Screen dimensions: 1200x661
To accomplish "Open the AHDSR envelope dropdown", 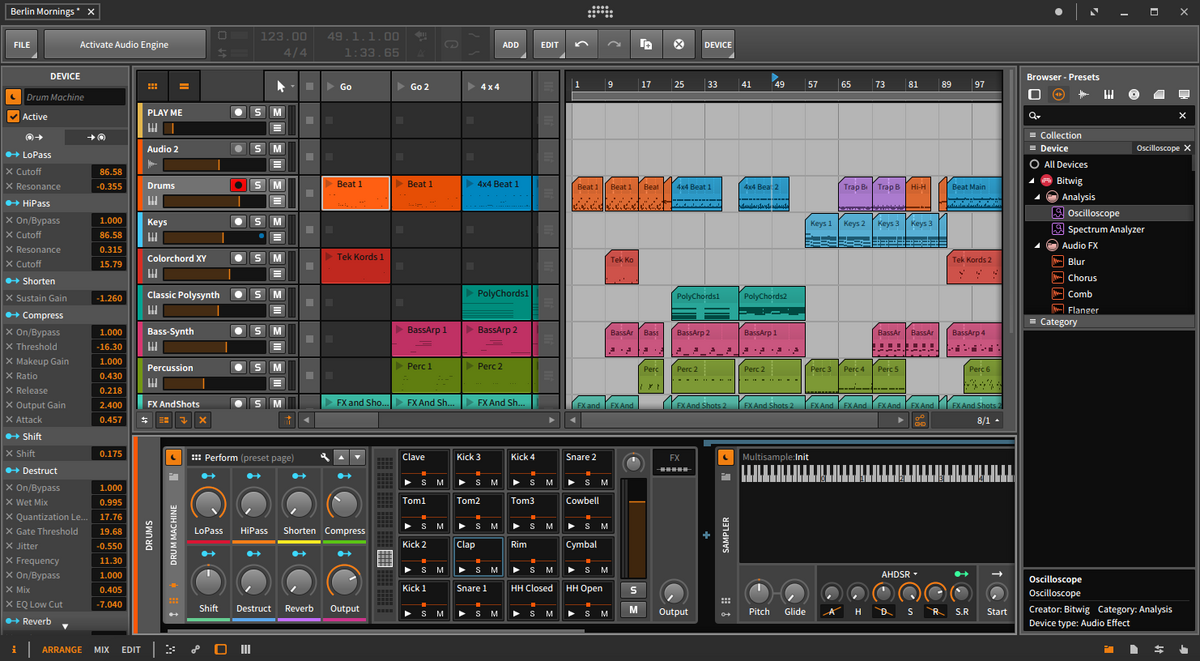I will pos(899,574).
